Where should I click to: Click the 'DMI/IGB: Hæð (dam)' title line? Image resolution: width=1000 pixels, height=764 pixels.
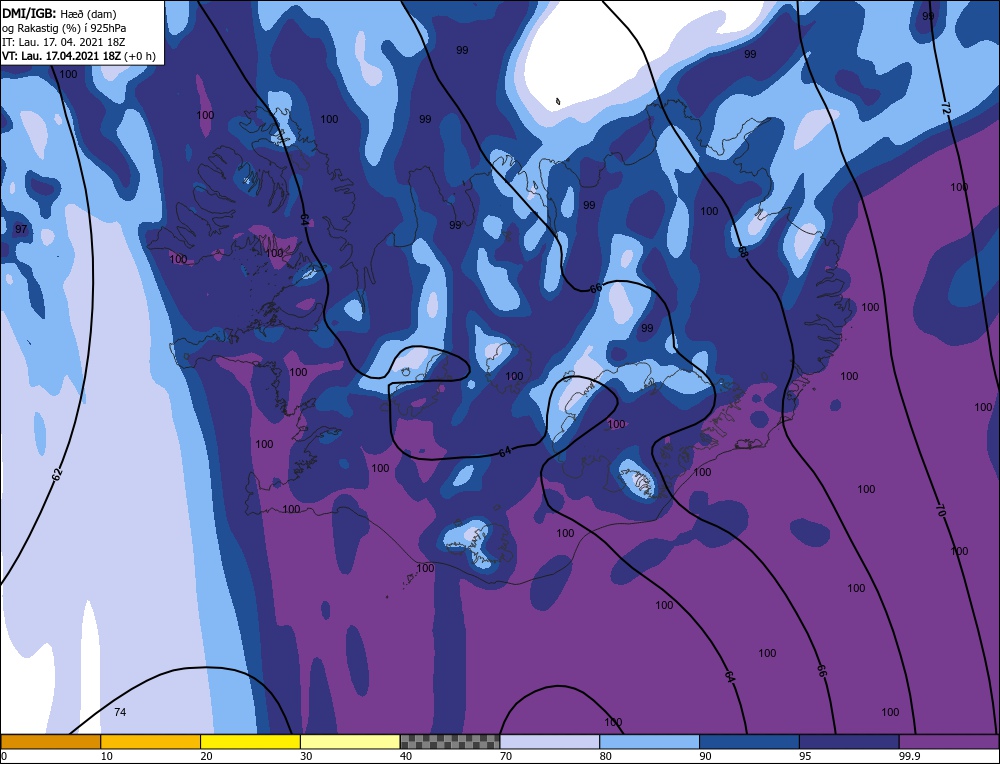(59, 13)
